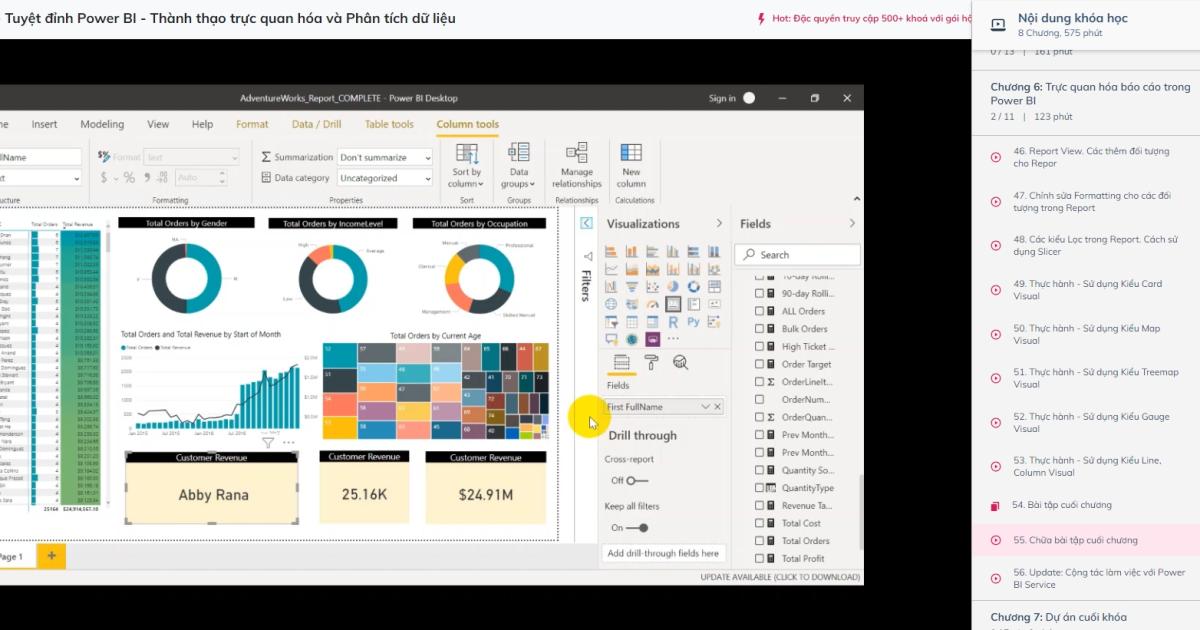This screenshot has width=1200, height=630.
Task: Open lesson 51 Treemap Visual
Action: pos(1087,378)
